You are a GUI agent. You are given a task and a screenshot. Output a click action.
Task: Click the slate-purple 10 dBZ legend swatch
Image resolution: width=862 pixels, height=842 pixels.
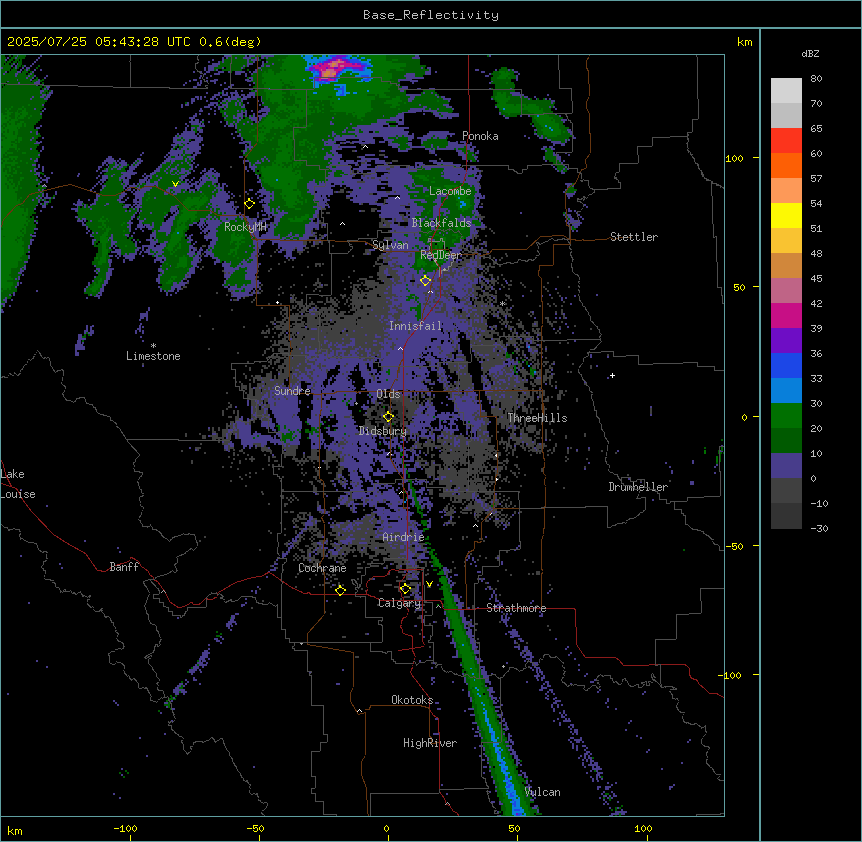pos(786,466)
